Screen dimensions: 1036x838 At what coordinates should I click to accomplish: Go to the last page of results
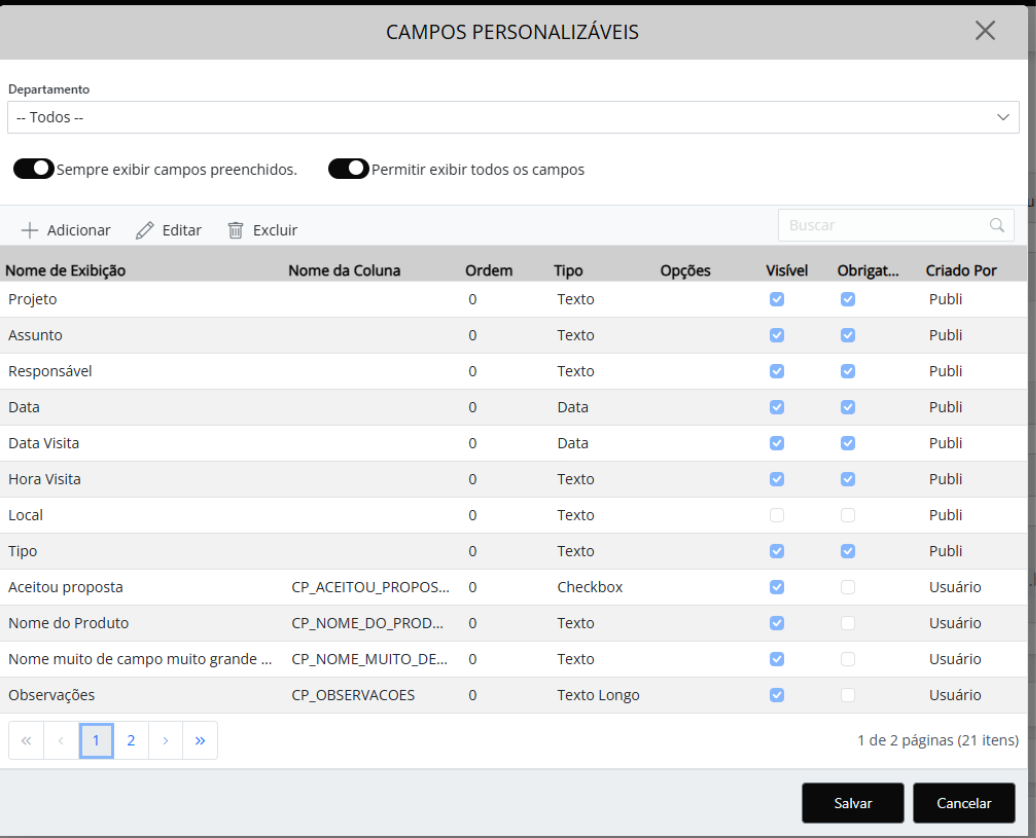[200, 741]
